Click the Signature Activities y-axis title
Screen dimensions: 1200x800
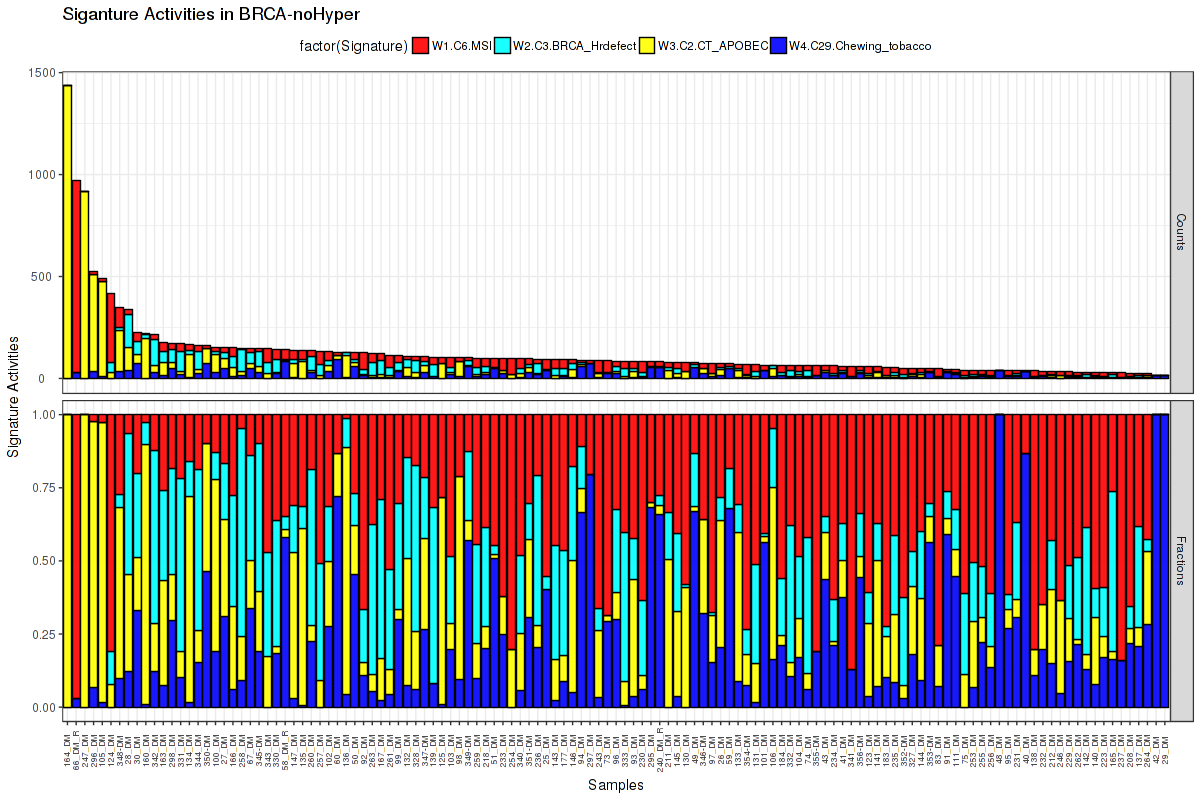[x=14, y=396]
